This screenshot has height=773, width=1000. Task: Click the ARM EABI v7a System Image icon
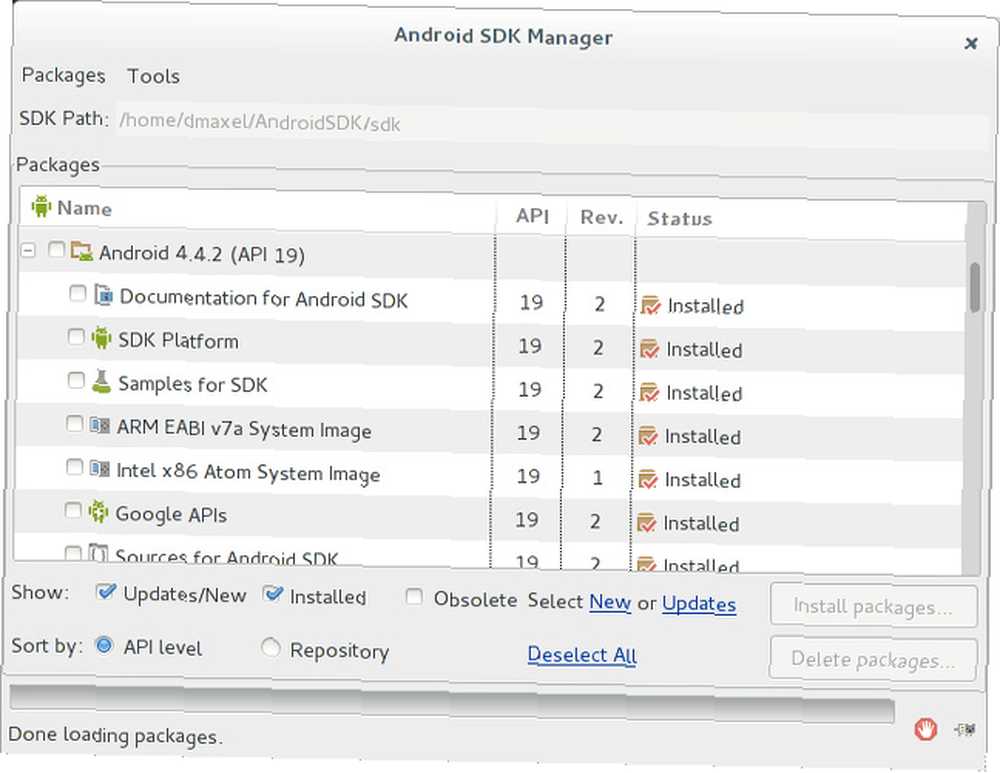coord(99,425)
